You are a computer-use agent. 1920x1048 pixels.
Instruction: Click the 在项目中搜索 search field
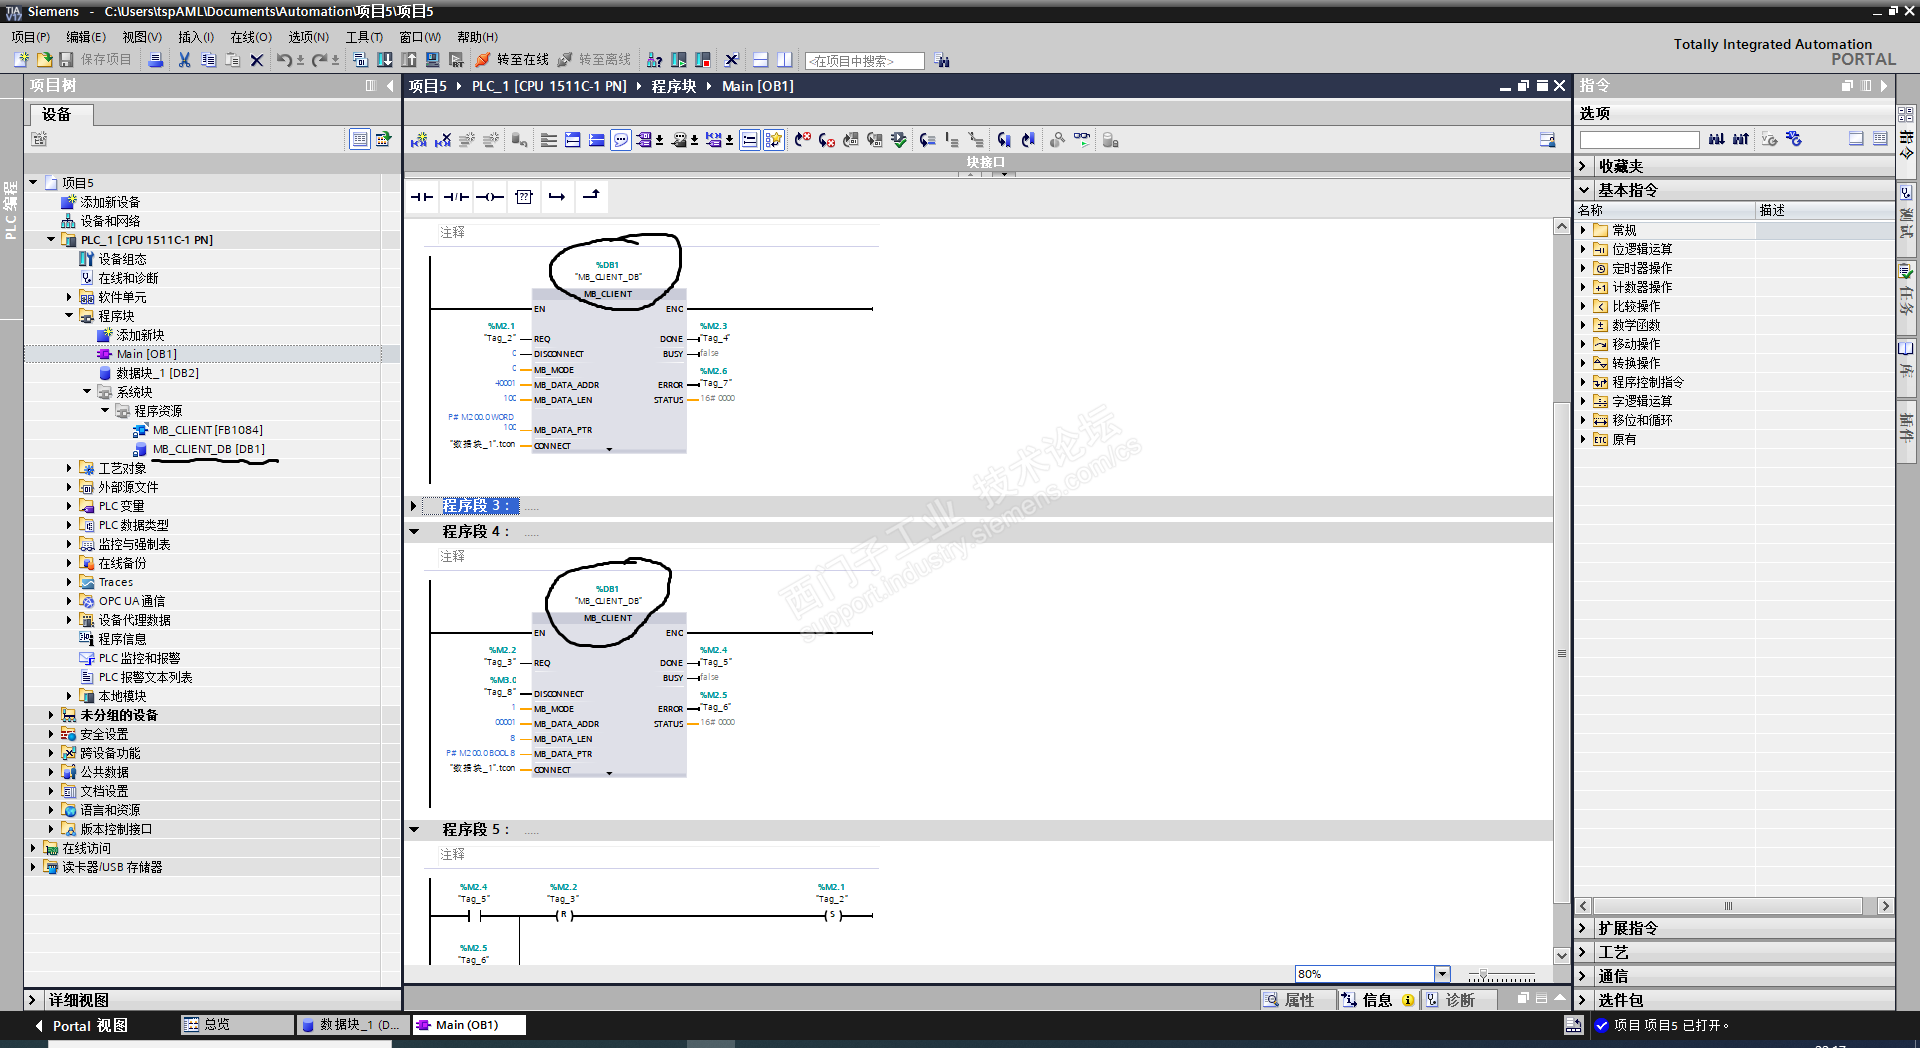coord(864,61)
